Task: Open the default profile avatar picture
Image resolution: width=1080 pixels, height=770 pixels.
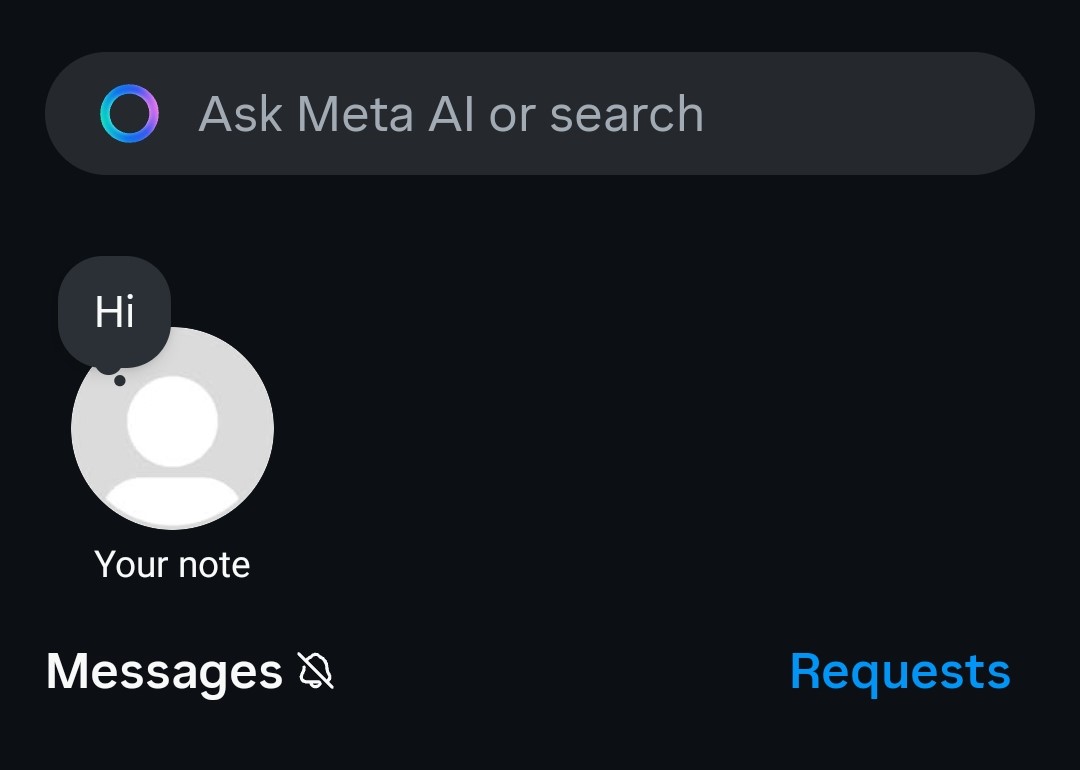Action: click(x=172, y=428)
